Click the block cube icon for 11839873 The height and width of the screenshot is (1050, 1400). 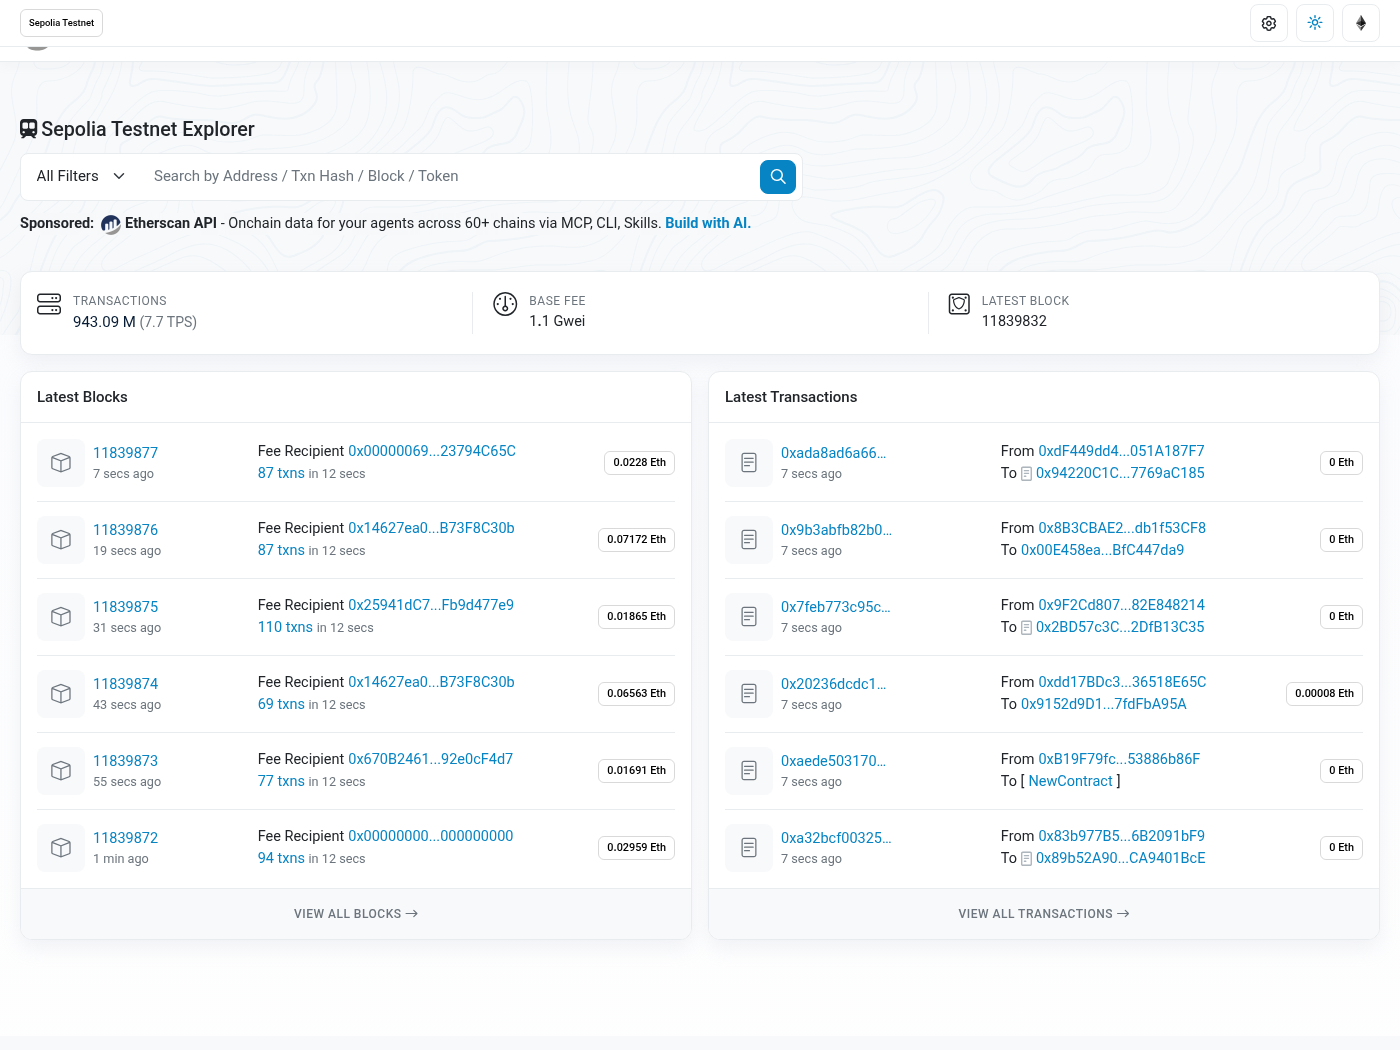61,771
